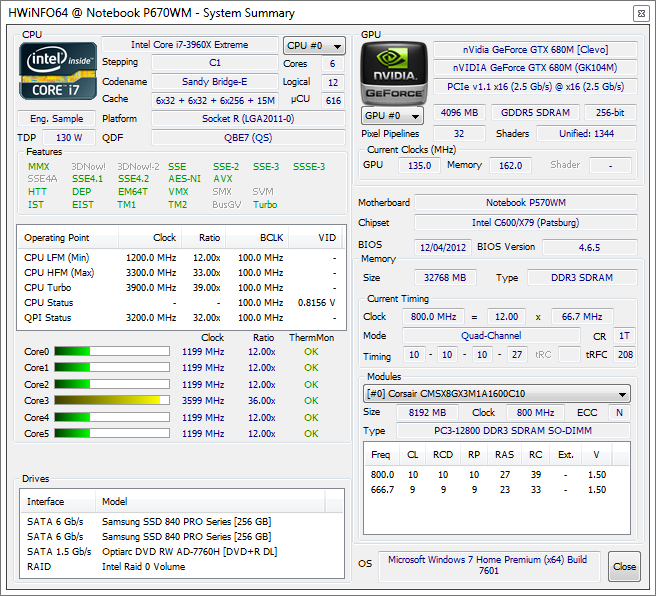Select the QPI Status row
Image resolution: width=656 pixels, height=596 pixels.
pos(180,318)
